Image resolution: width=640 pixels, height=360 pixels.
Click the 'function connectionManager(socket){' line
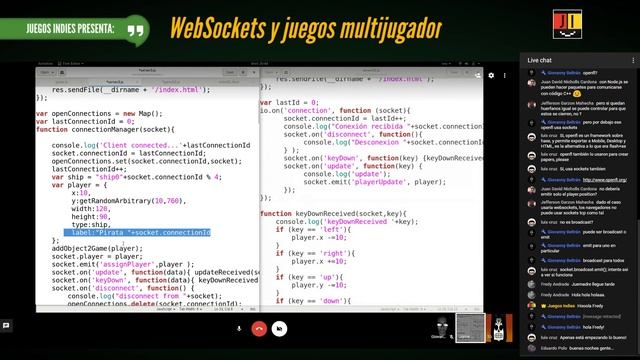coord(105,129)
